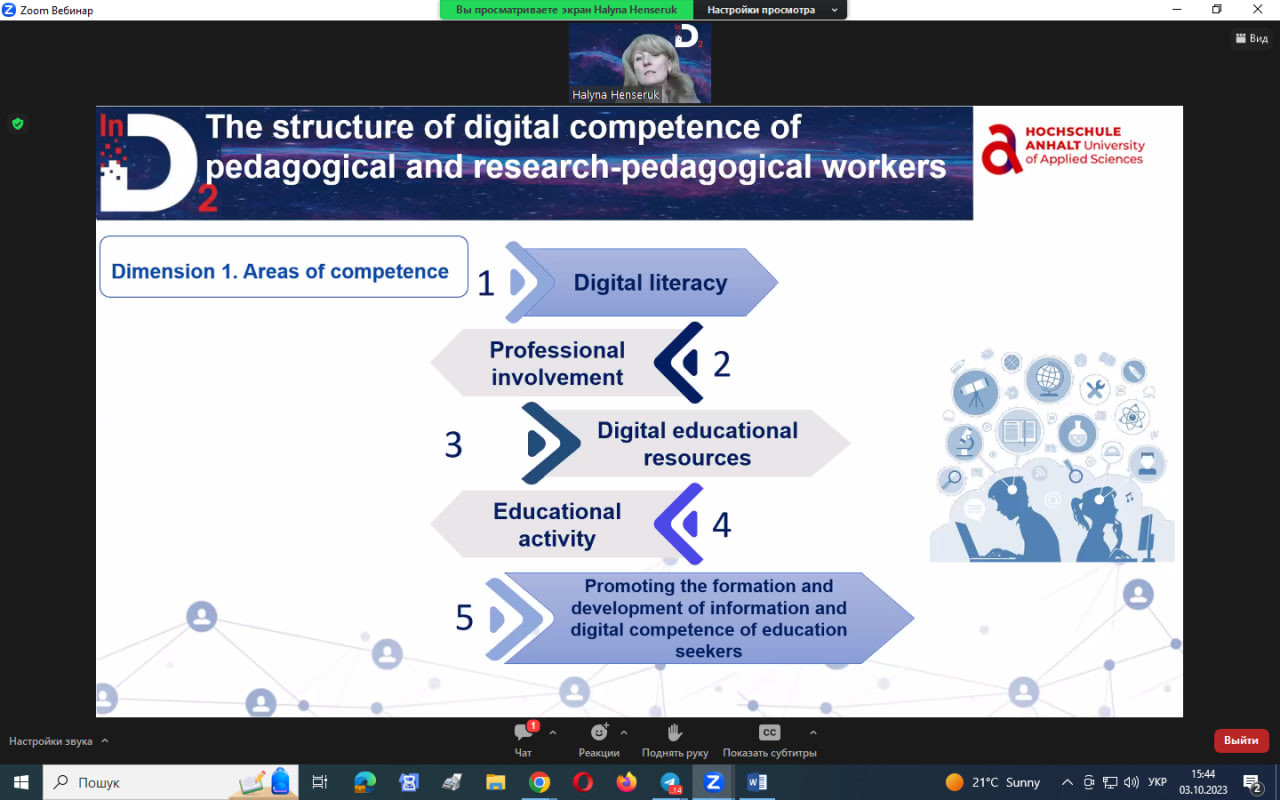Select Halyna Henseruk's video thumbnail

(x=640, y=63)
